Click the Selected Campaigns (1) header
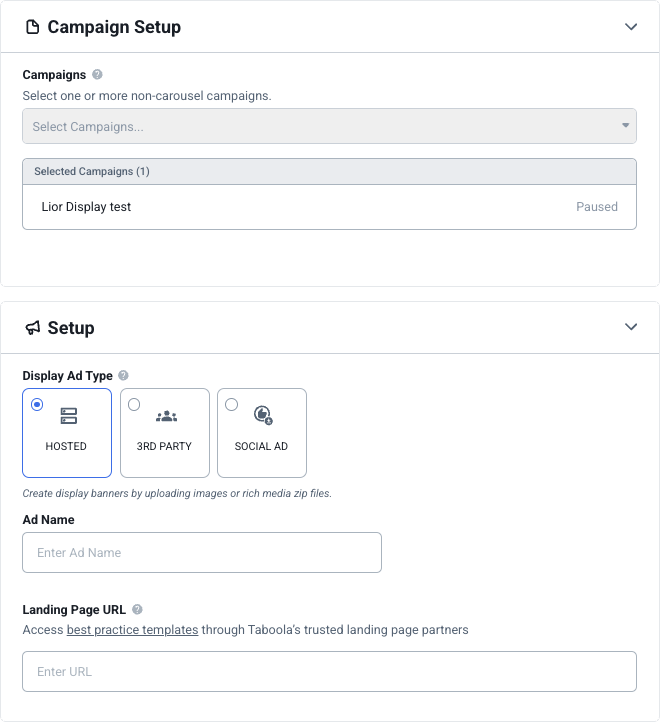Viewport: 660px width, 723px height. pos(329,172)
